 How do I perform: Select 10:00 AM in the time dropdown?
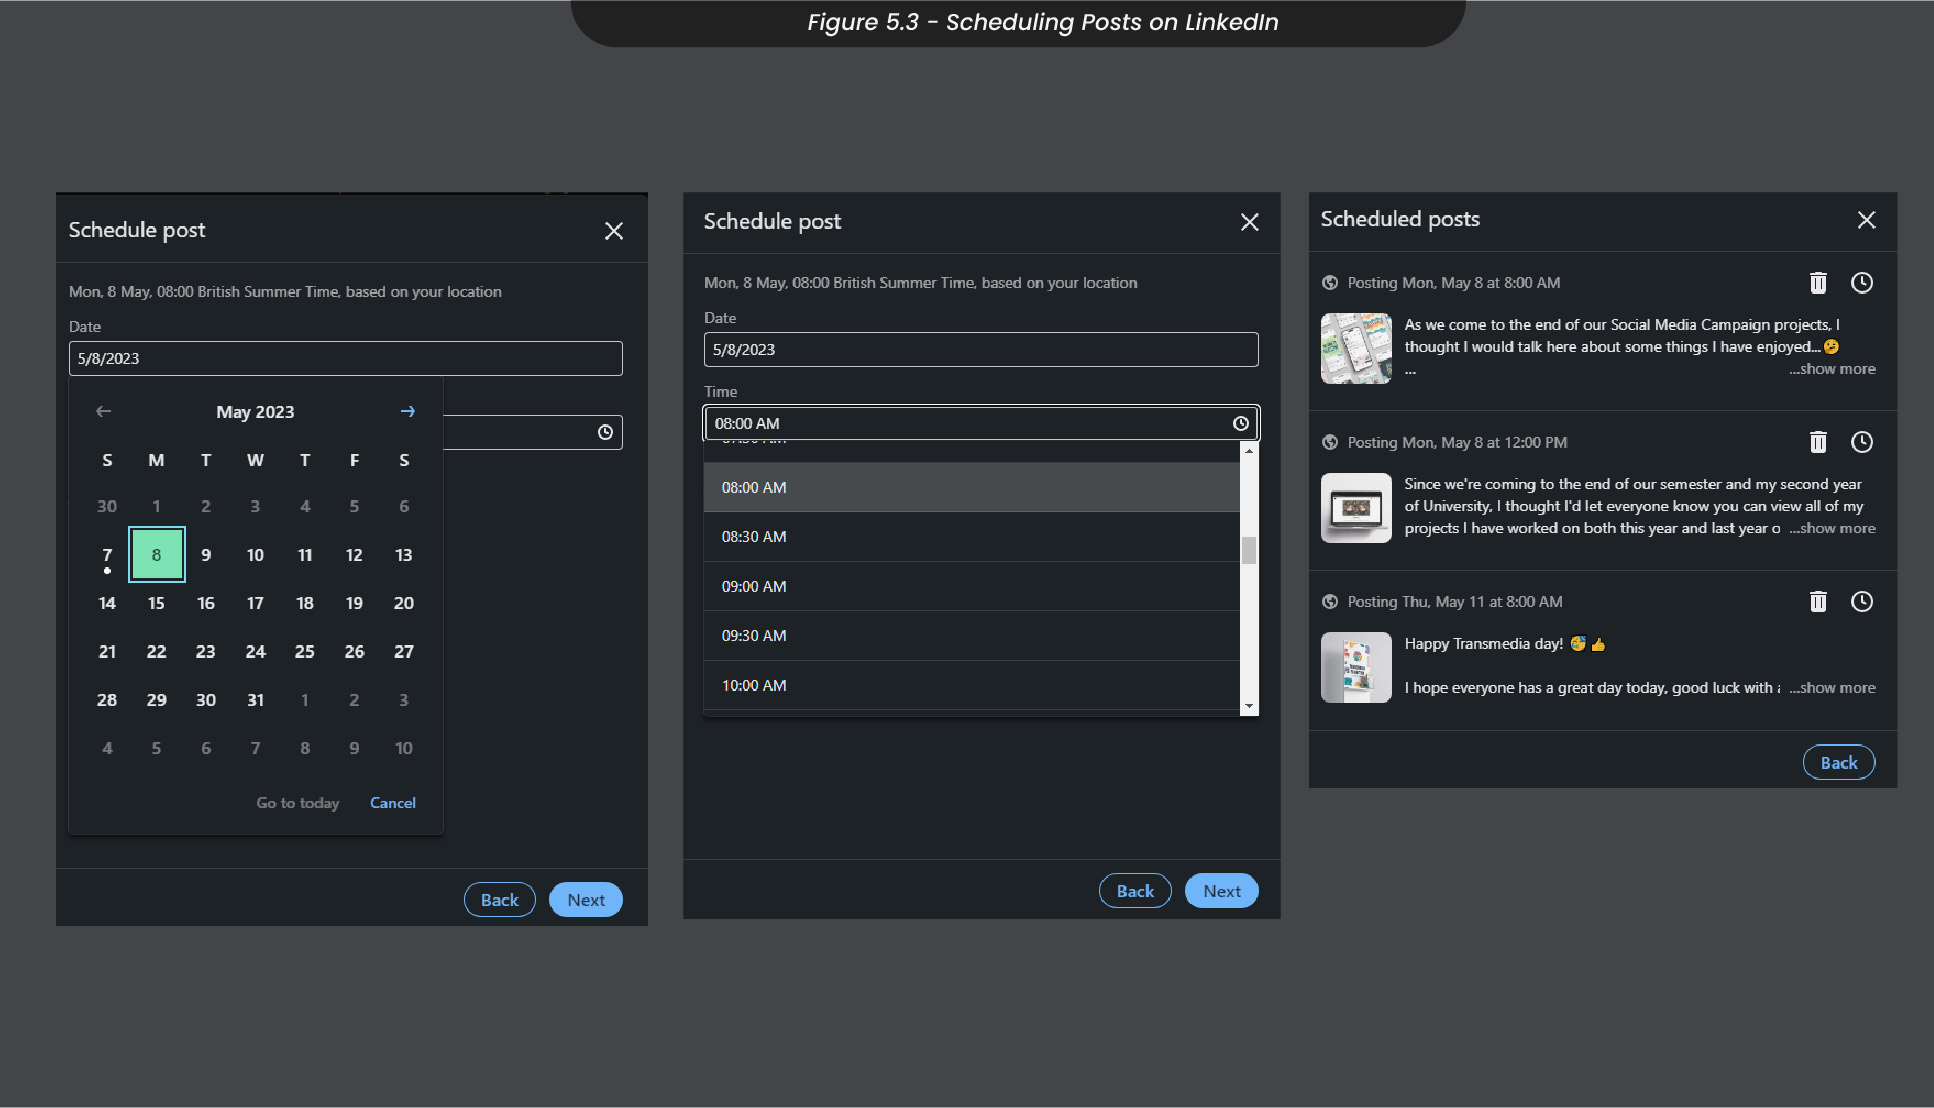coord(971,685)
